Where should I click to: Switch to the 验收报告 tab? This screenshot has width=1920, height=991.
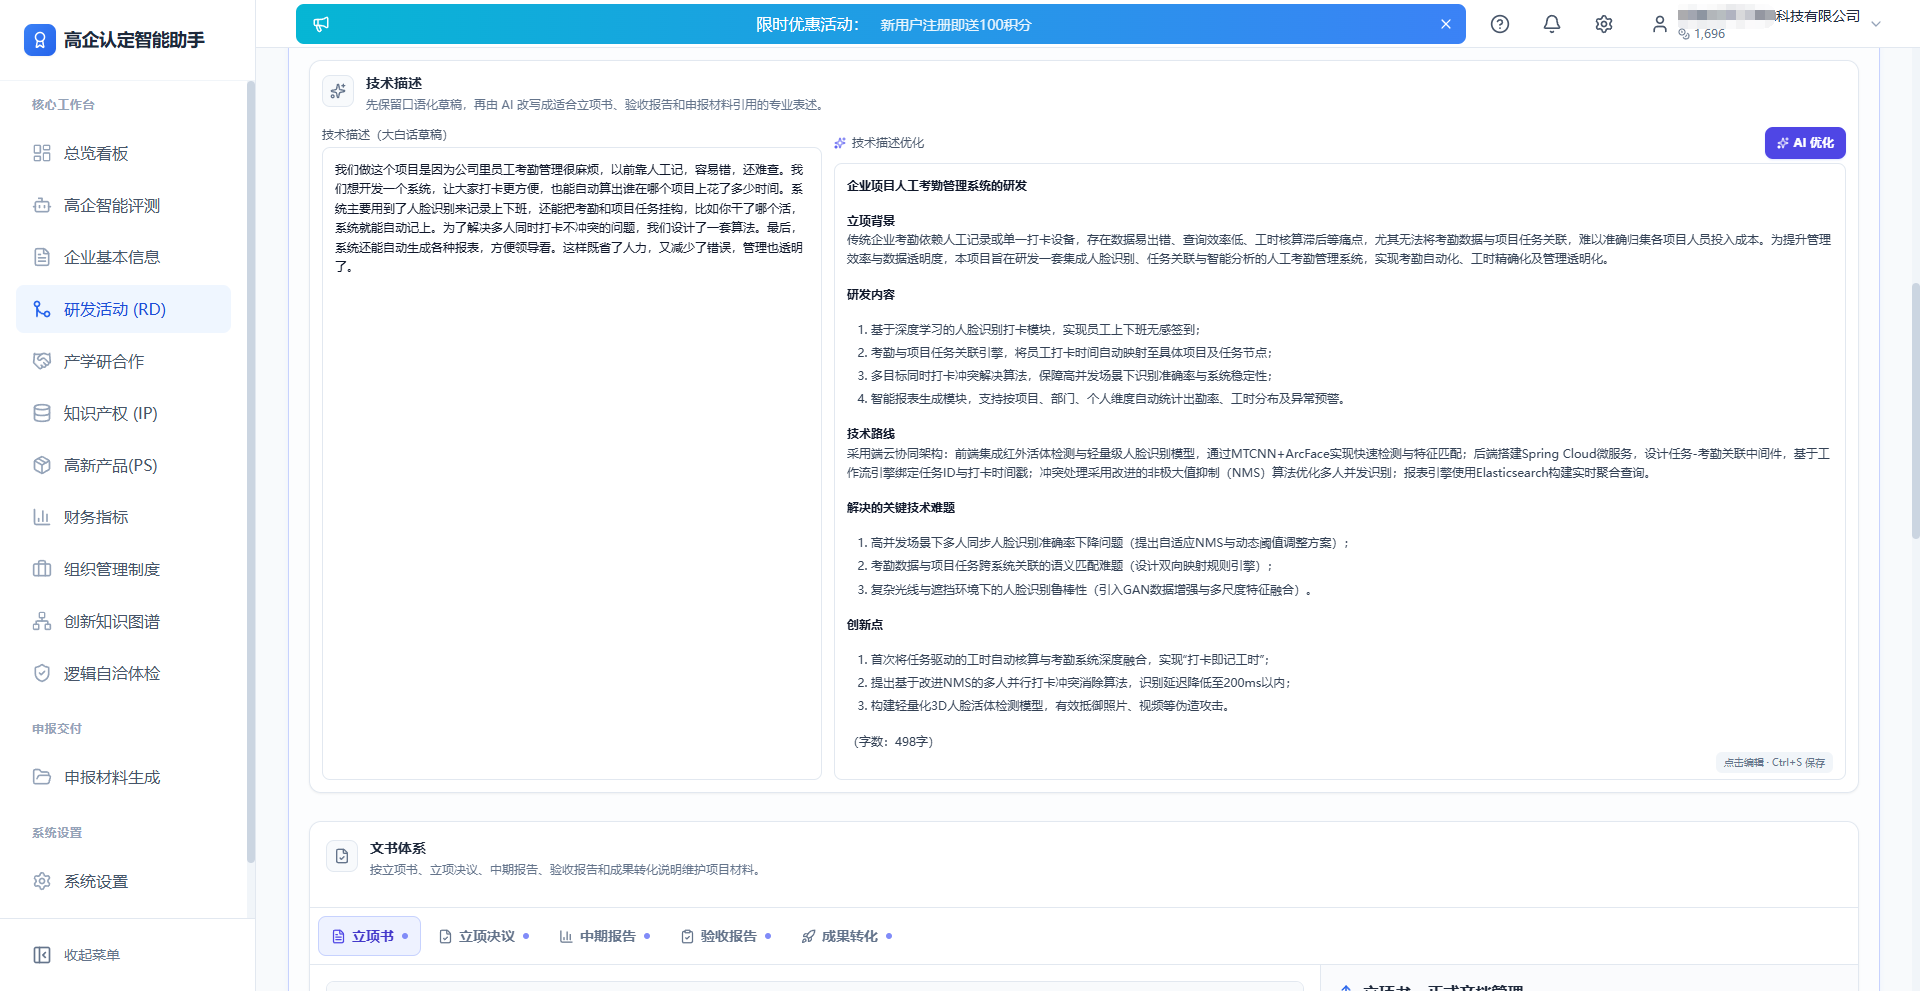726,936
